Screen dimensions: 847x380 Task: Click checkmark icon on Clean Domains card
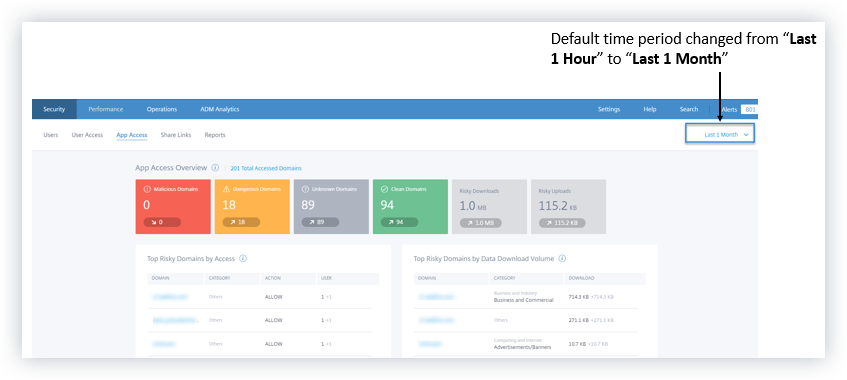(385, 190)
